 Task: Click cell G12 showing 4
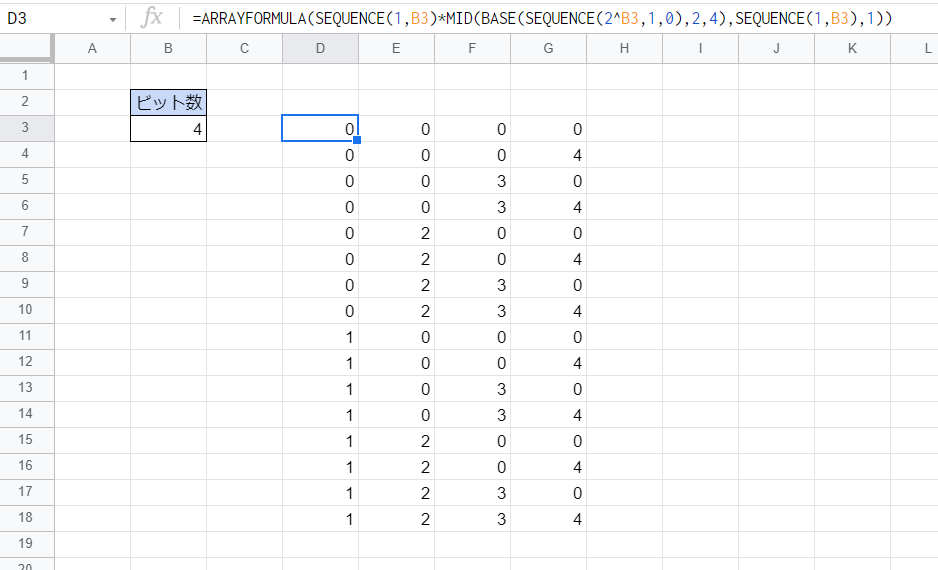[x=548, y=362]
